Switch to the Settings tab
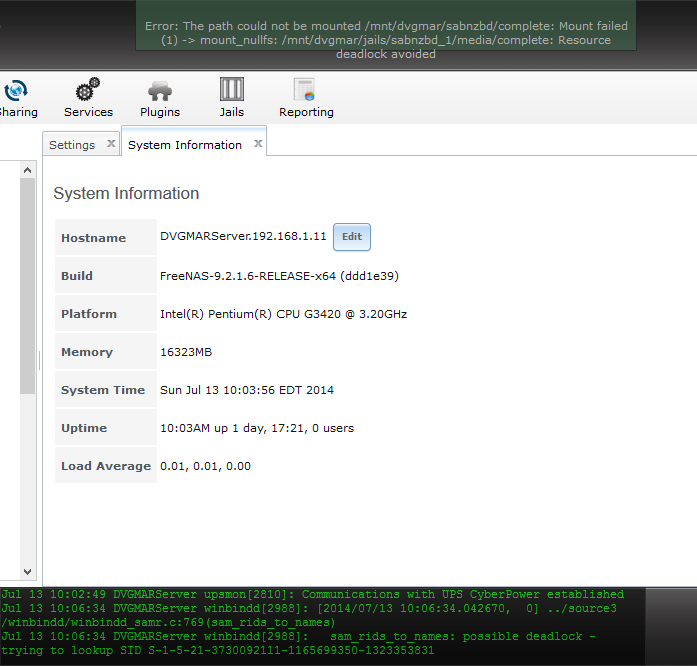 pyautogui.click(x=72, y=145)
